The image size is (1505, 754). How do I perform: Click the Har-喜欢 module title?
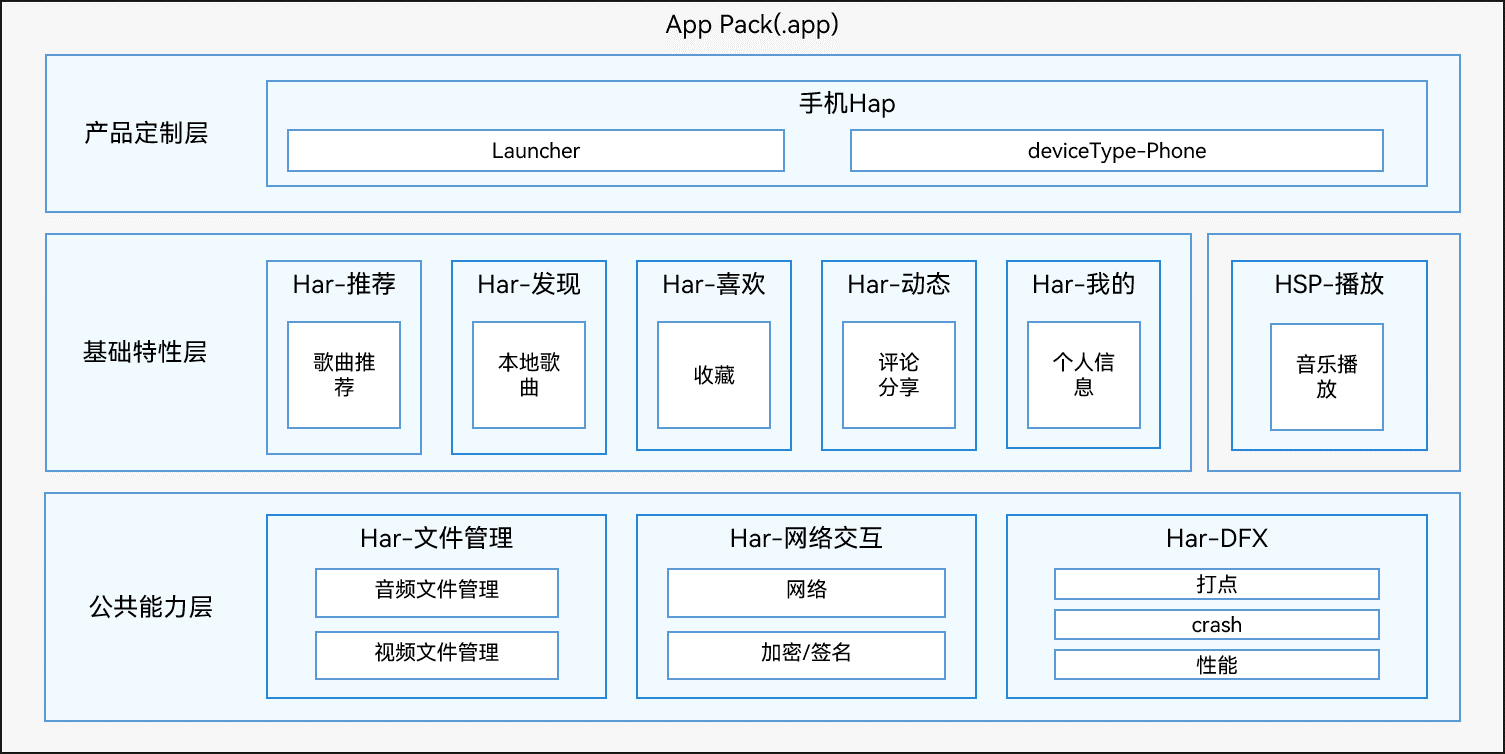click(x=714, y=284)
